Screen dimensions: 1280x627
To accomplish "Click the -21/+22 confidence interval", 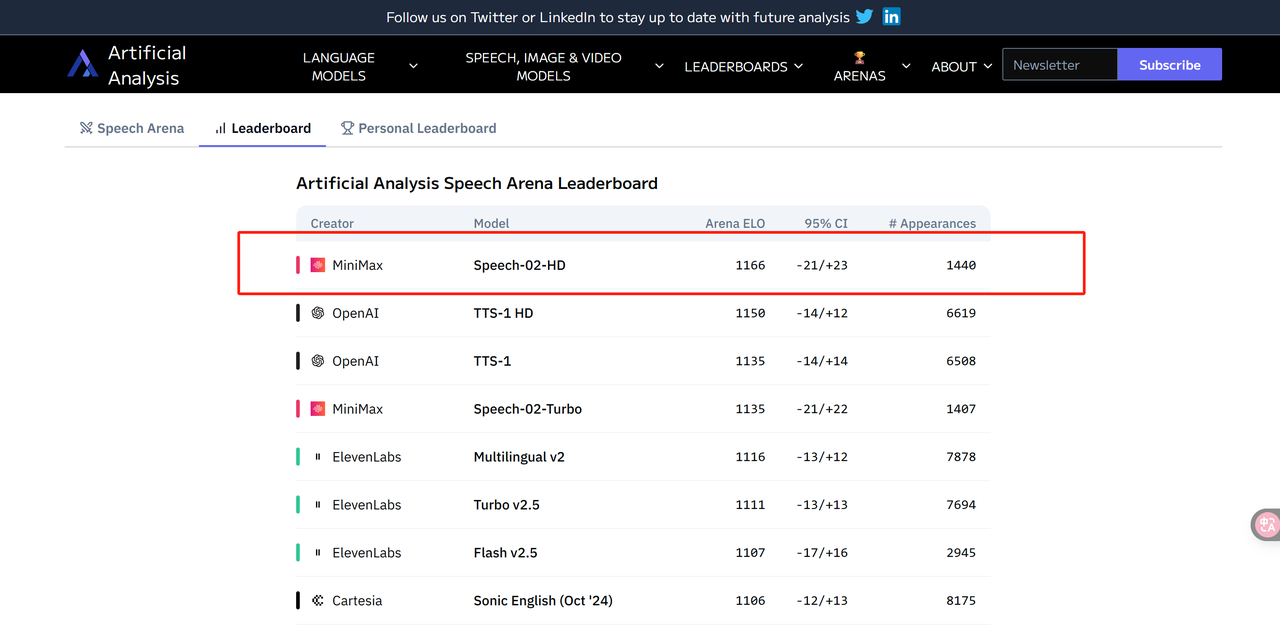I will 822,409.
